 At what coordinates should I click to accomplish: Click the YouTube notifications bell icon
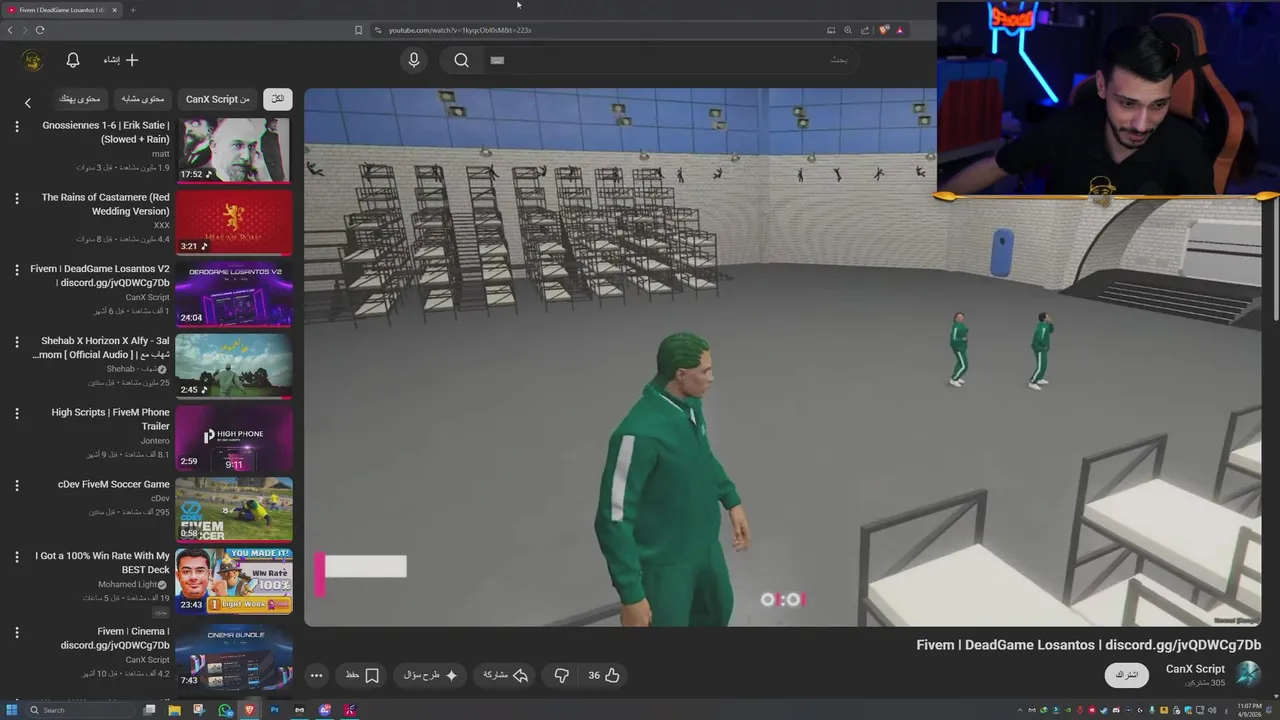click(x=73, y=60)
